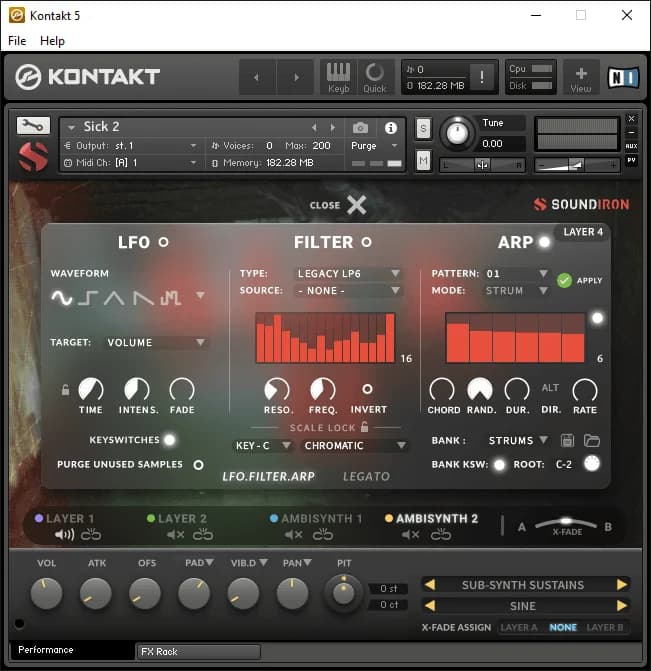Toggle Purge Unused Samples option
The image size is (651, 671).
[198, 465]
